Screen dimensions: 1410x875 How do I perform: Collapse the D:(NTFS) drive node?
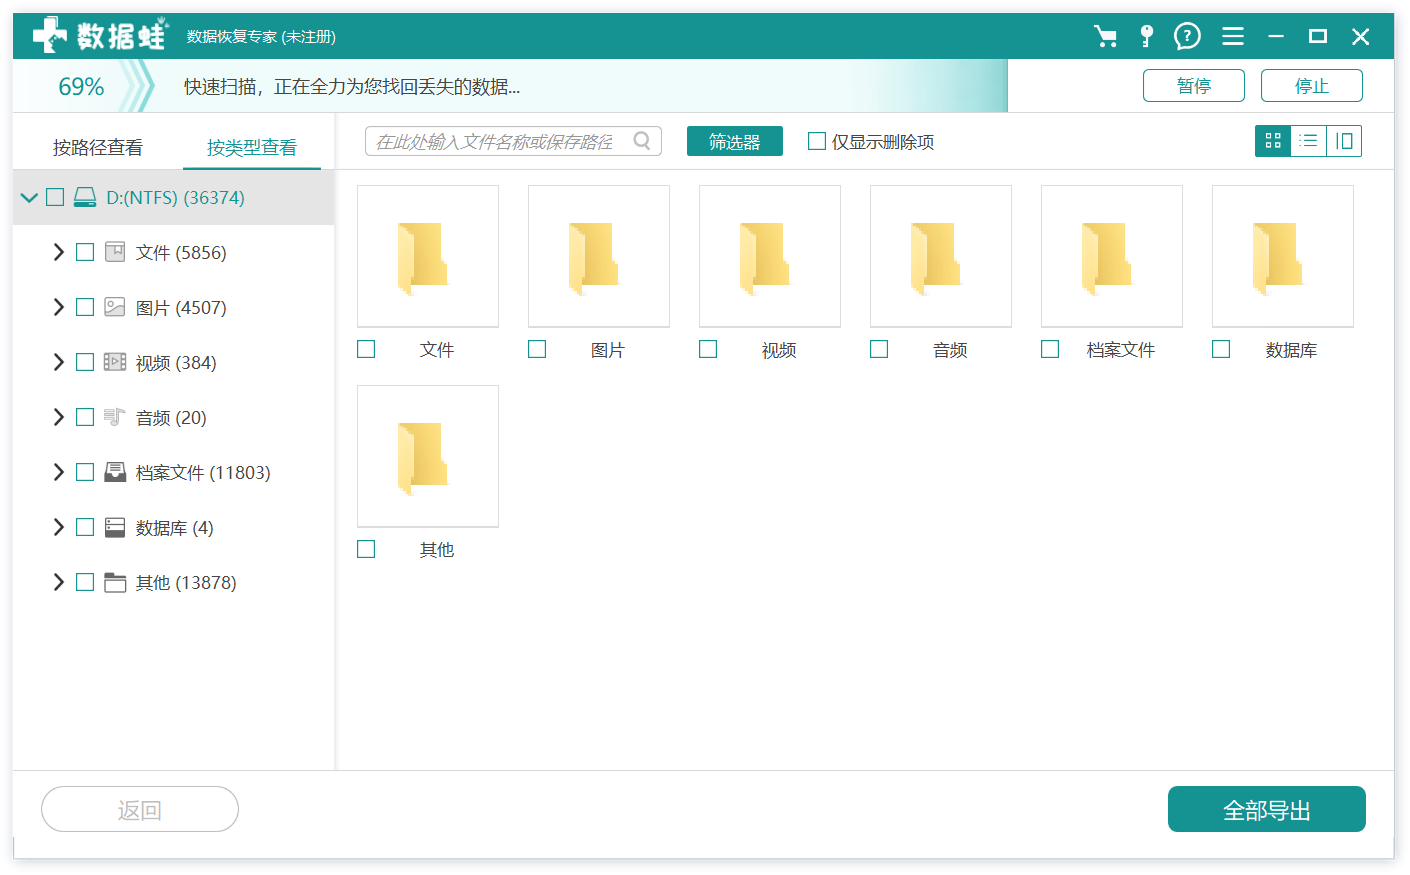coord(29,198)
